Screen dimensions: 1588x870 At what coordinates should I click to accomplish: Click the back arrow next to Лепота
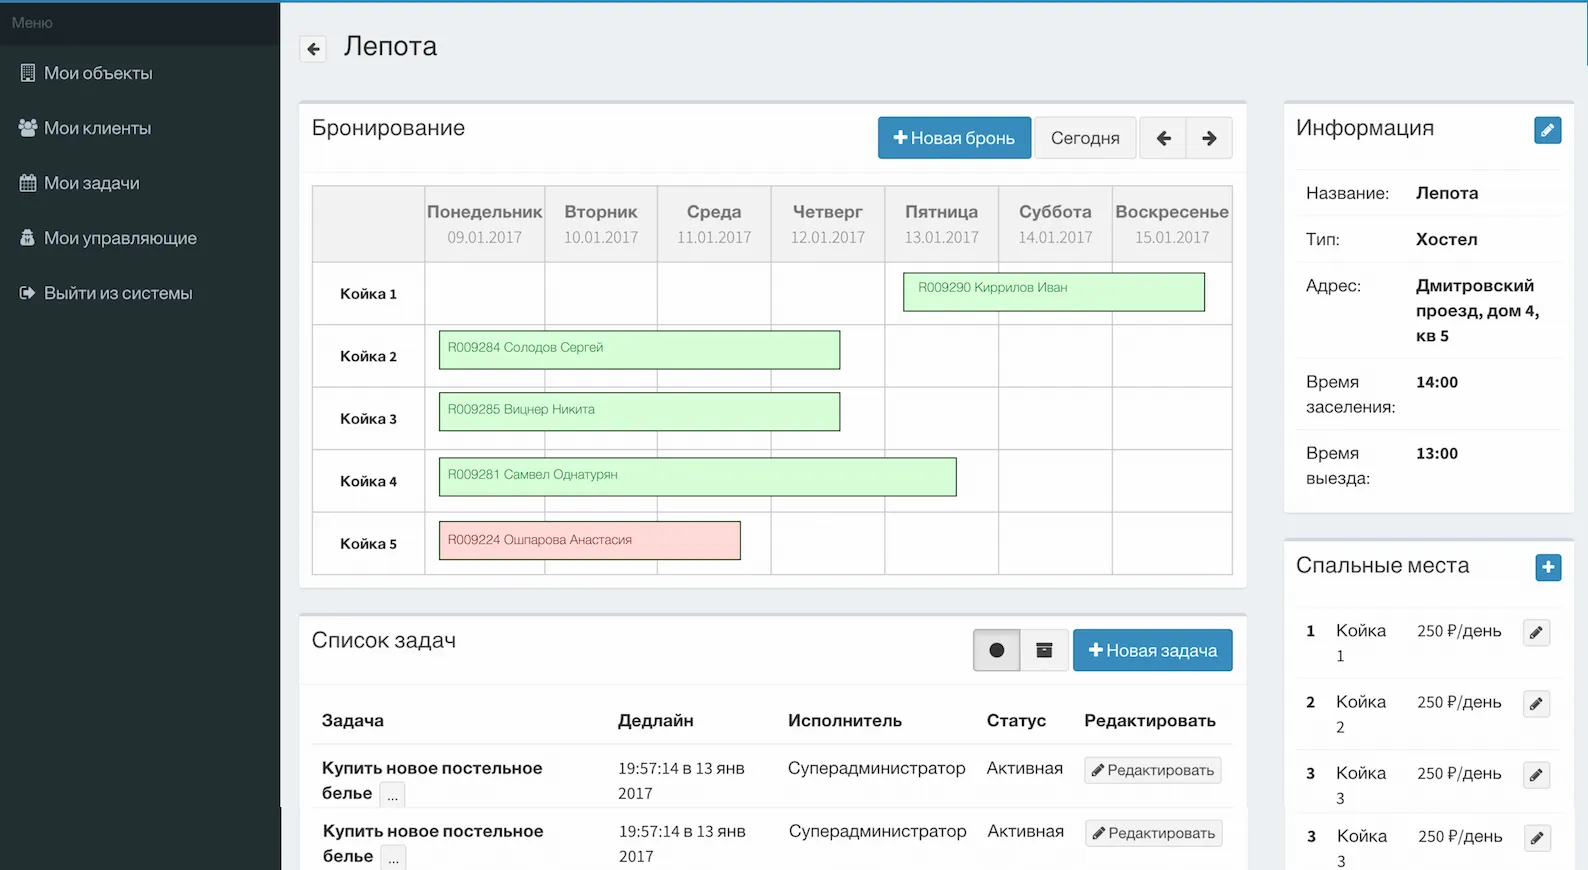(313, 49)
